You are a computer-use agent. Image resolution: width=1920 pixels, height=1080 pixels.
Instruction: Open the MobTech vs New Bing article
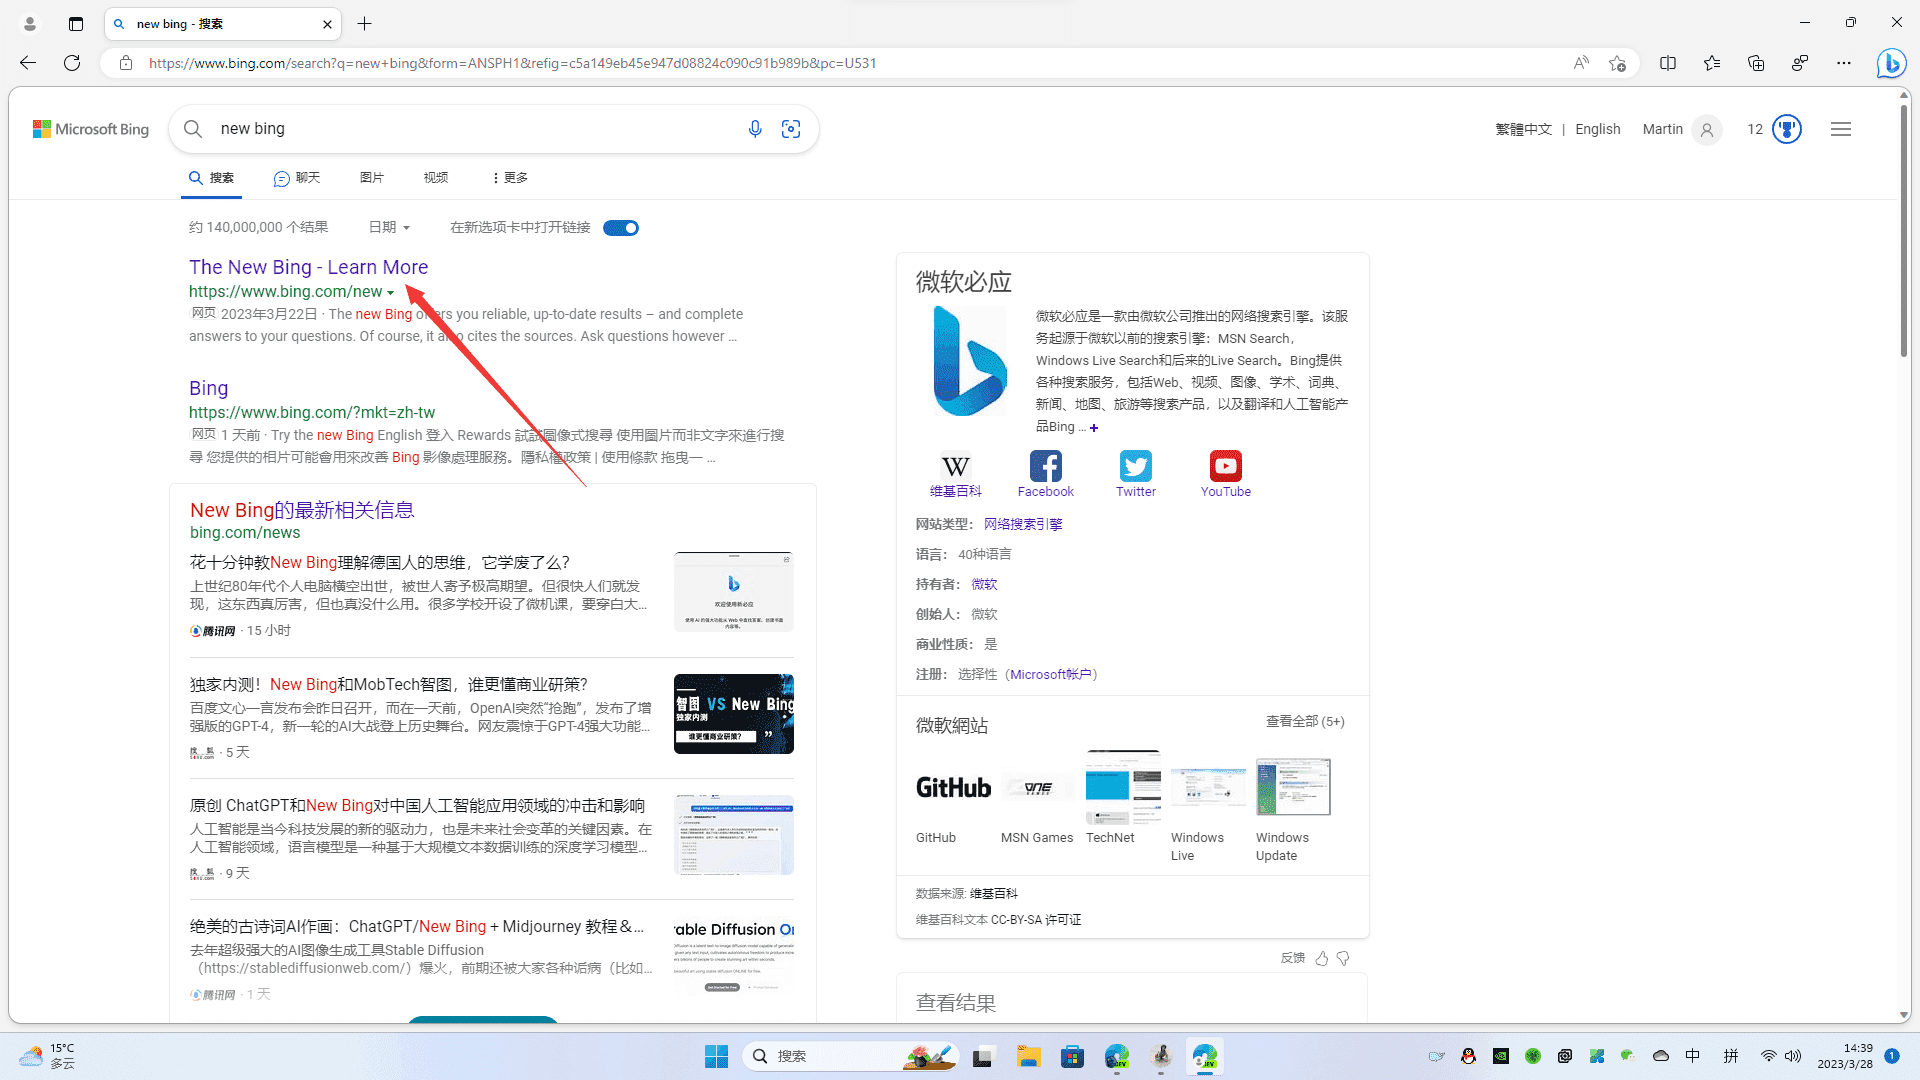(389, 685)
